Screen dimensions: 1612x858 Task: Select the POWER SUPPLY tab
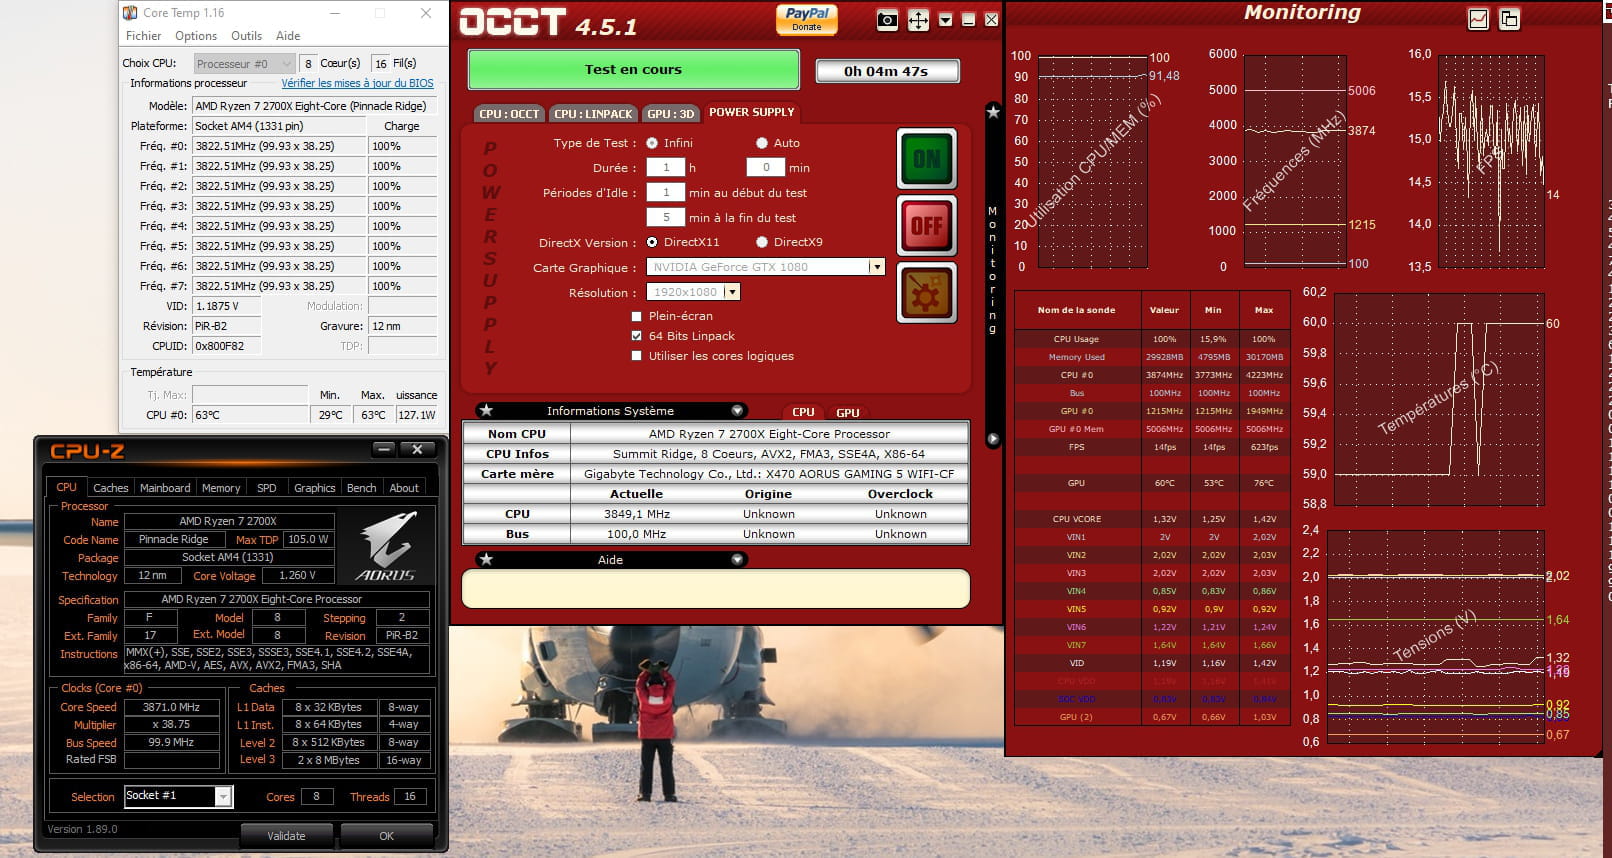point(752,112)
